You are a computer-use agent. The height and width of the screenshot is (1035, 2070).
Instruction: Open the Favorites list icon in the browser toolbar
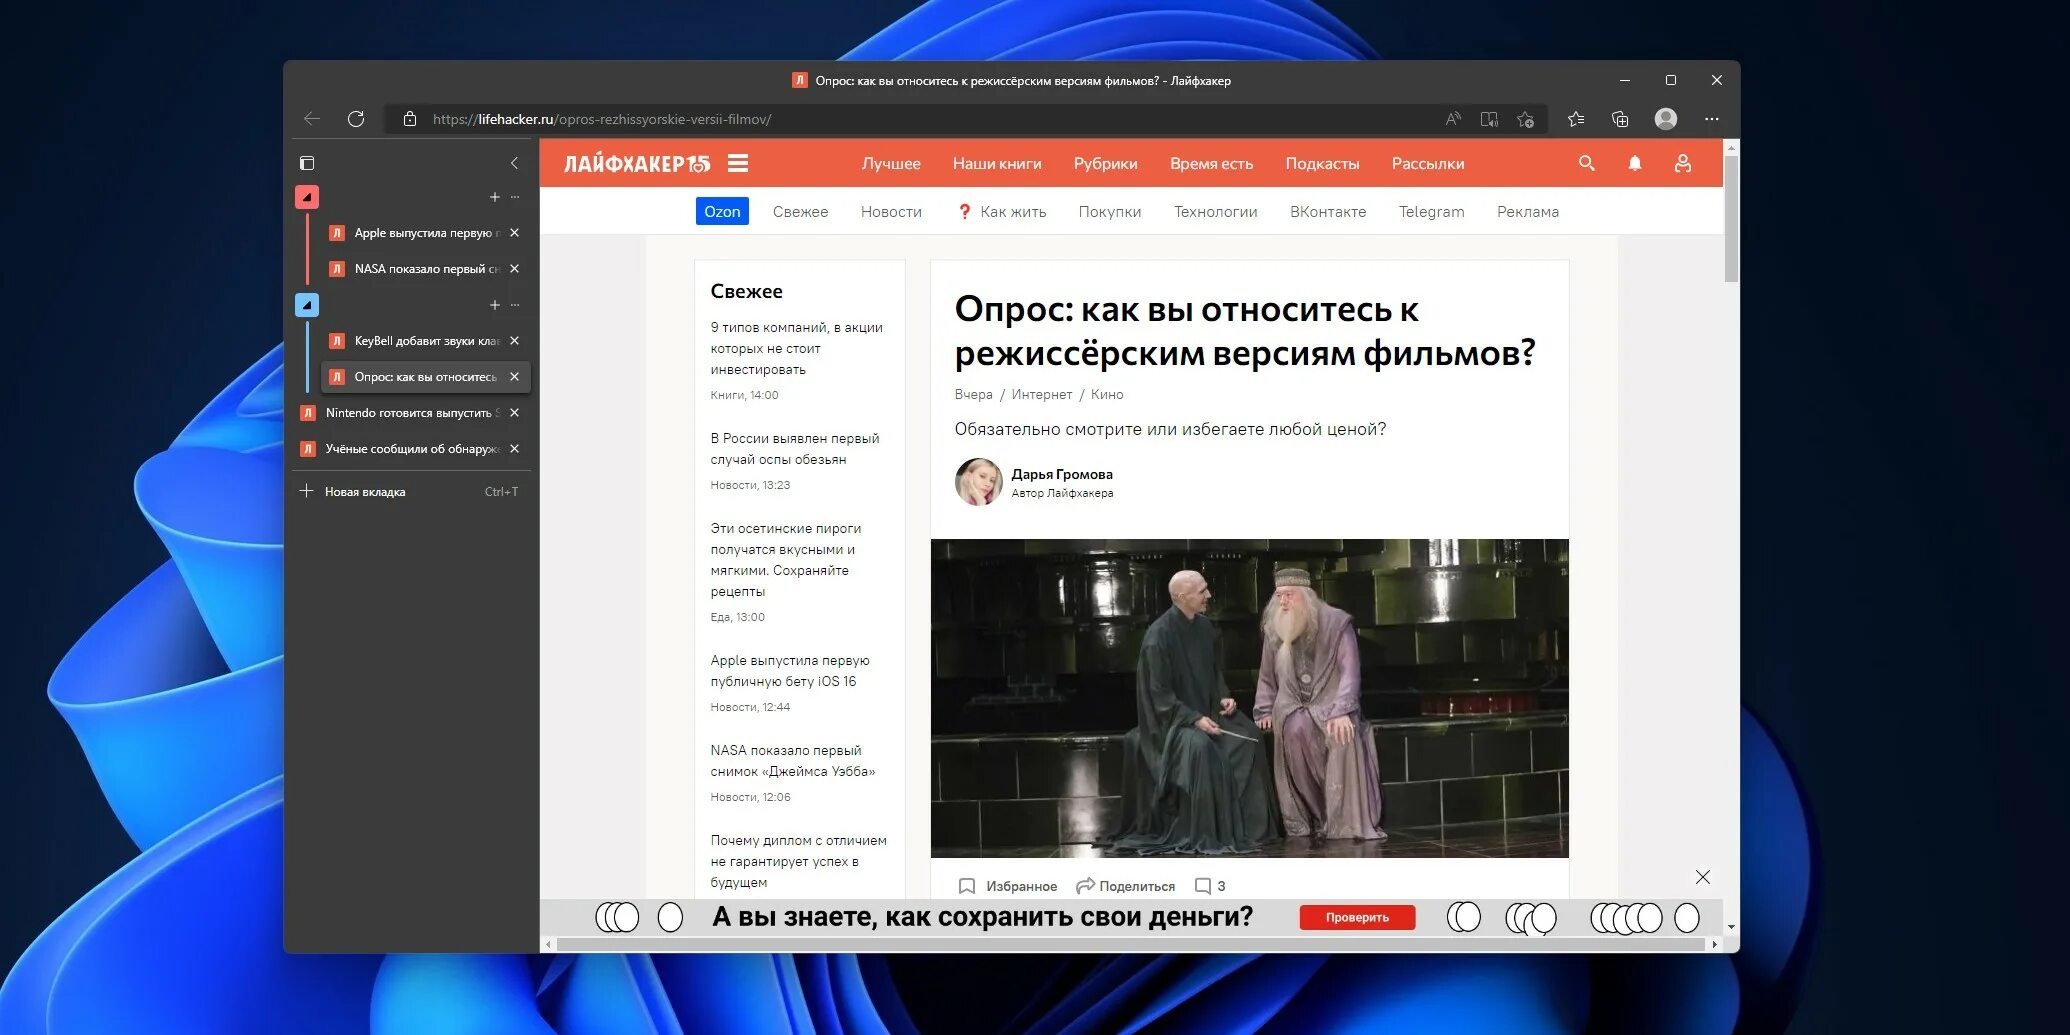(1576, 119)
